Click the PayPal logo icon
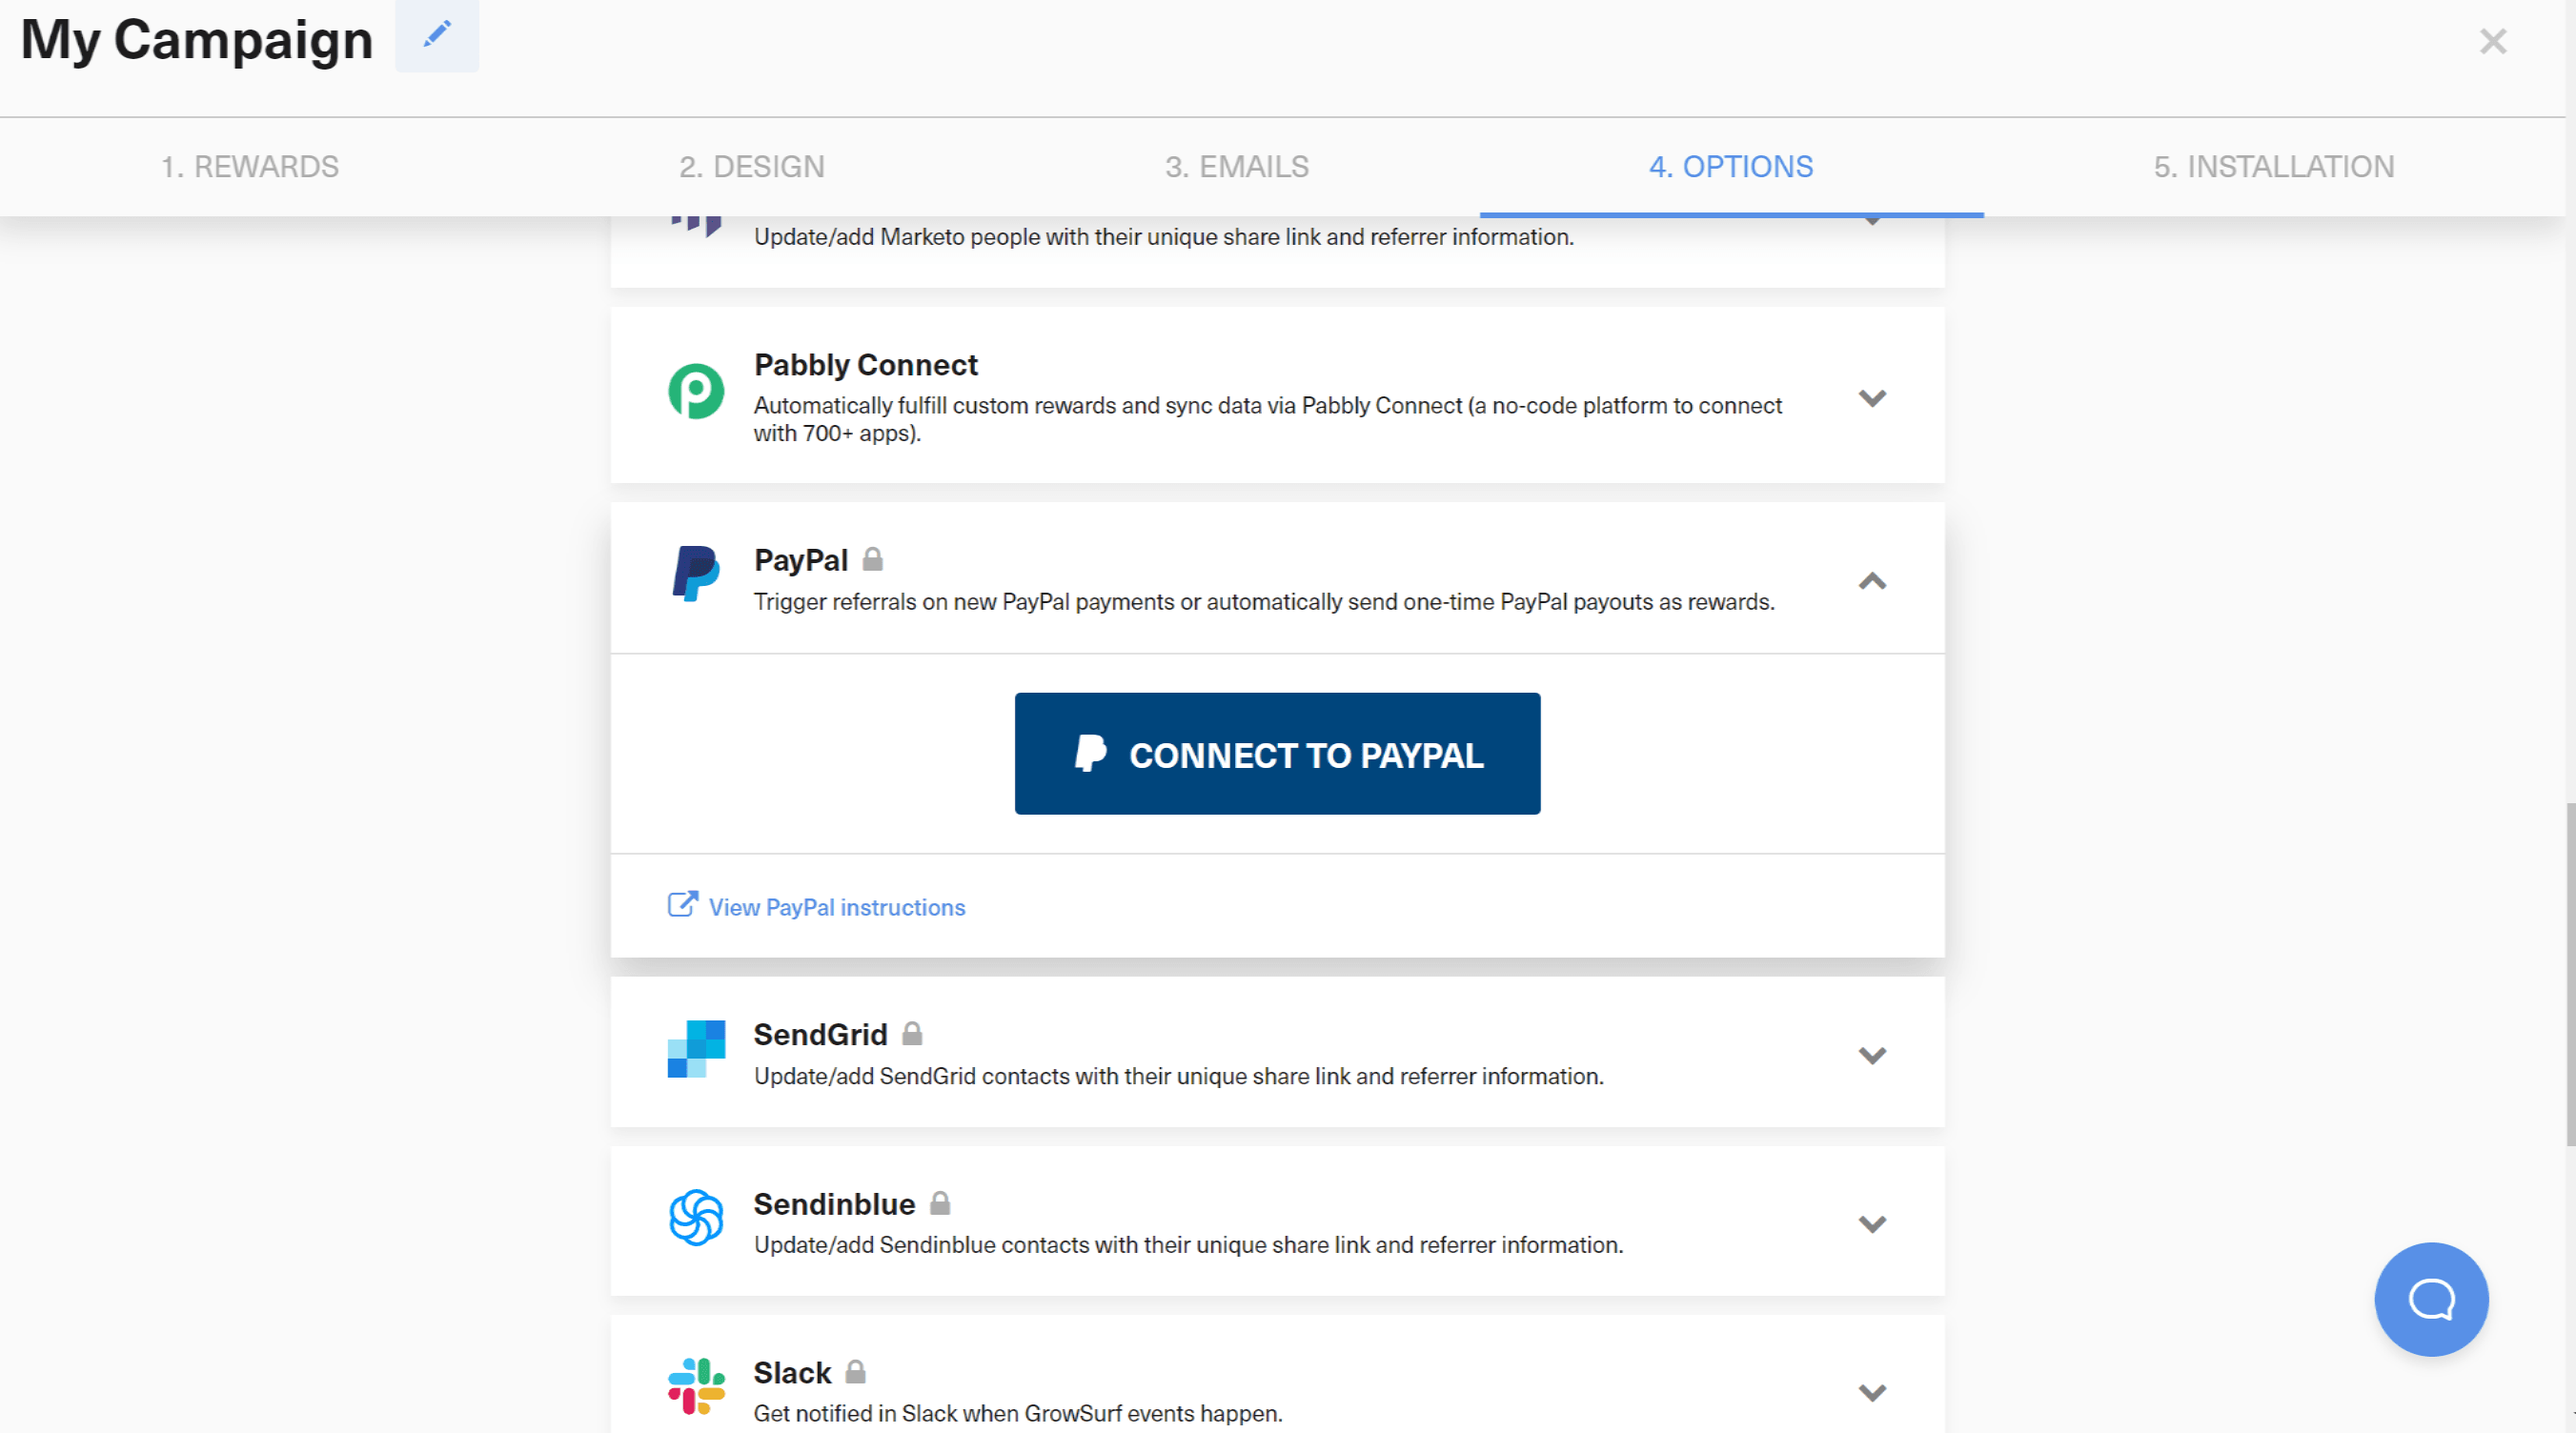This screenshot has height=1433, width=2576. tap(697, 576)
